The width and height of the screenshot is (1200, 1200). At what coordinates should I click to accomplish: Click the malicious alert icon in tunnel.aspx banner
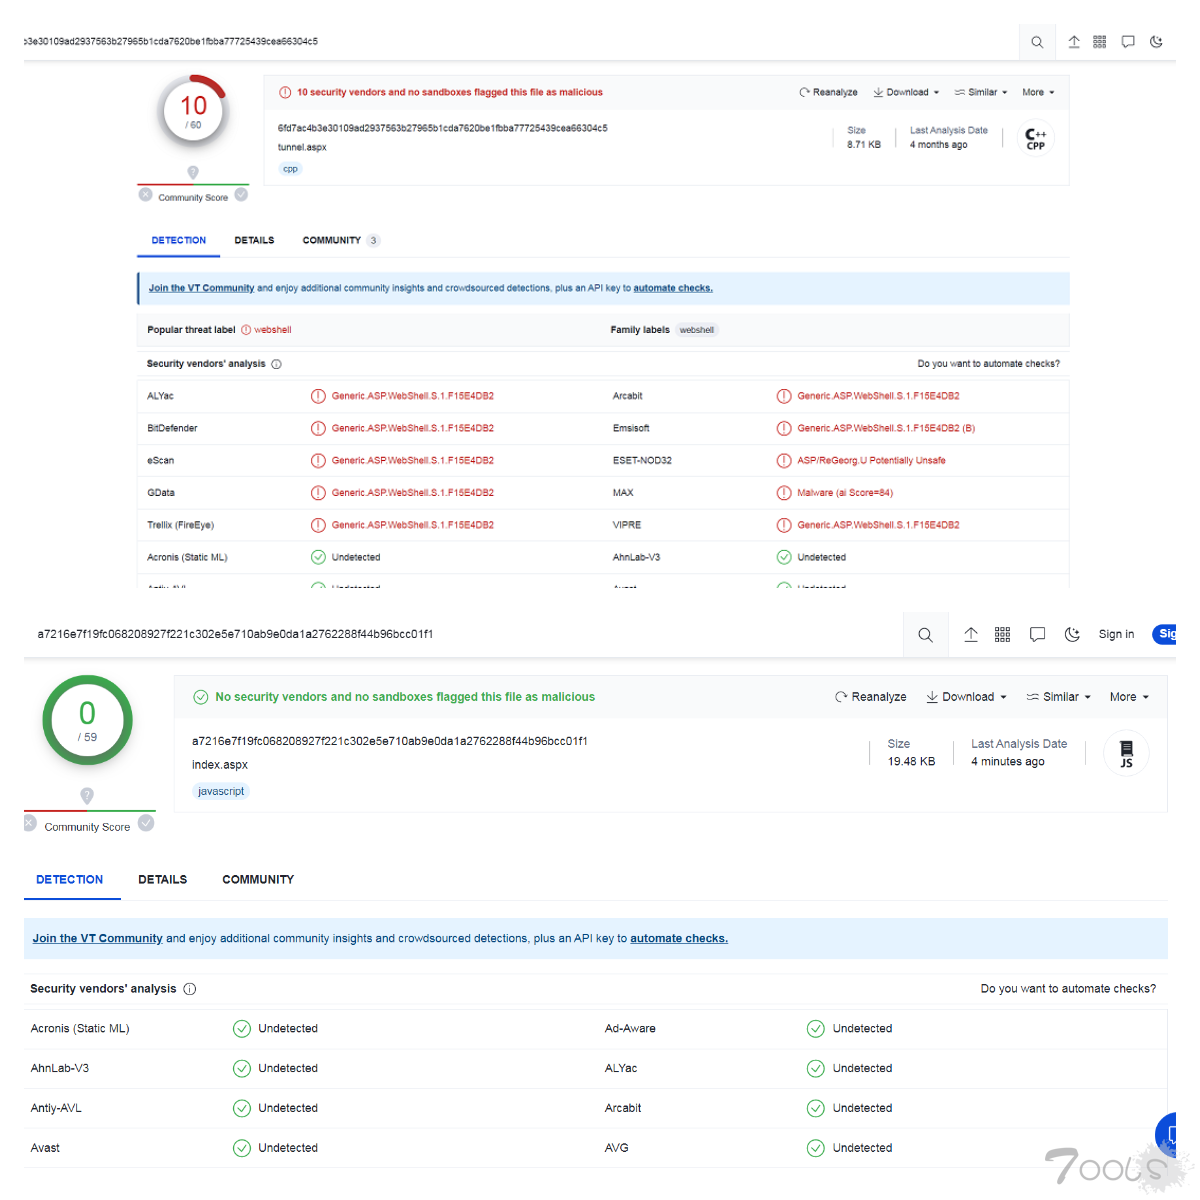285,92
